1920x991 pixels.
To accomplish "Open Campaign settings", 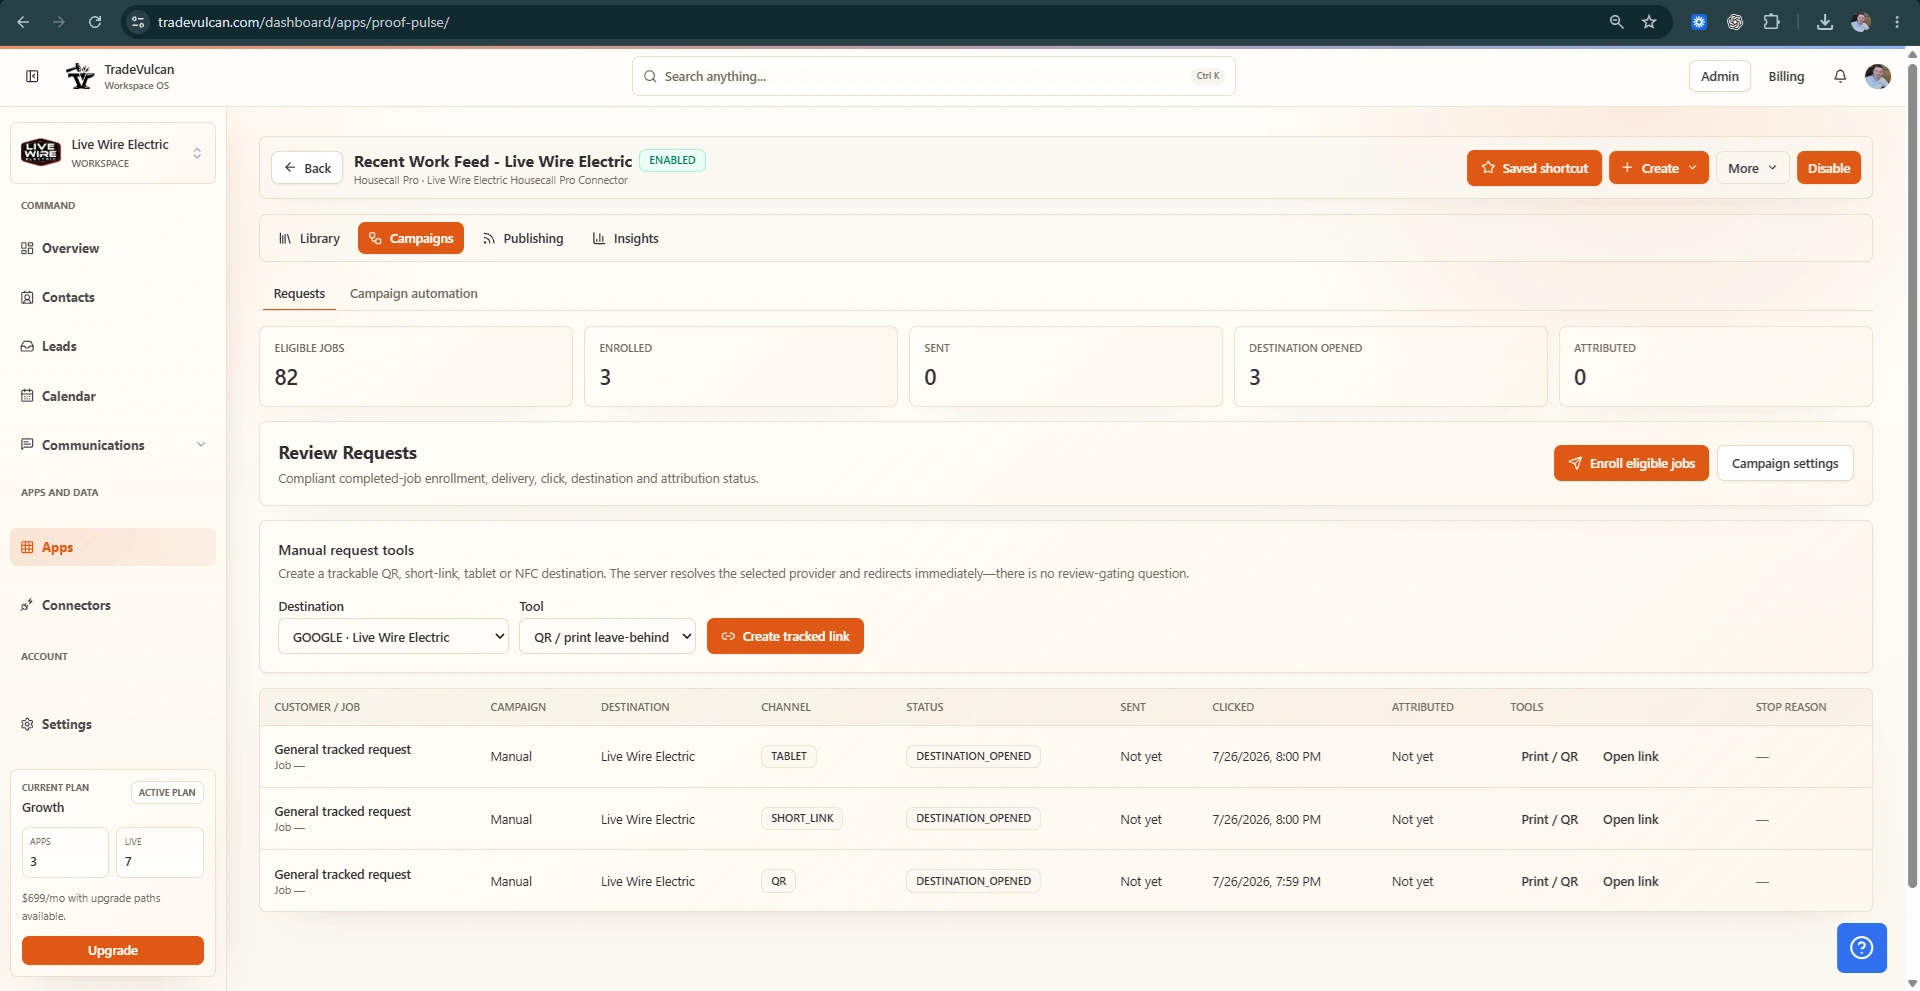I will point(1785,463).
